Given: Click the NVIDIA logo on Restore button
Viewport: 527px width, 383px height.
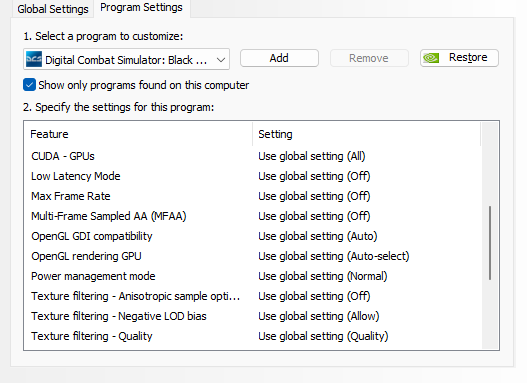Looking at the screenshot, I should (x=431, y=58).
